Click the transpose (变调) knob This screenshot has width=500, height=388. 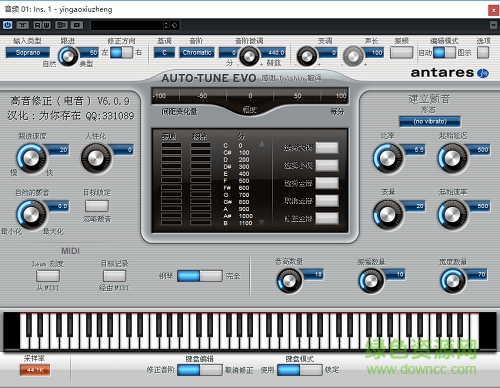click(307, 56)
